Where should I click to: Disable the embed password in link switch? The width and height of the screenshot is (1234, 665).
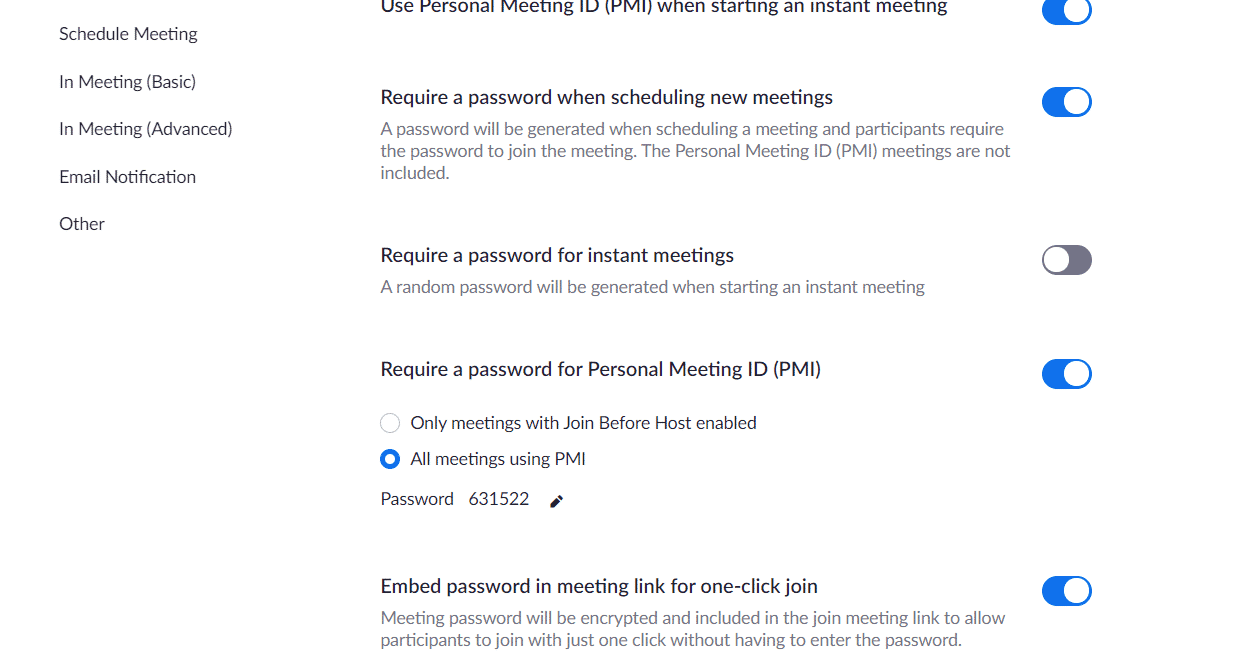(x=1066, y=591)
